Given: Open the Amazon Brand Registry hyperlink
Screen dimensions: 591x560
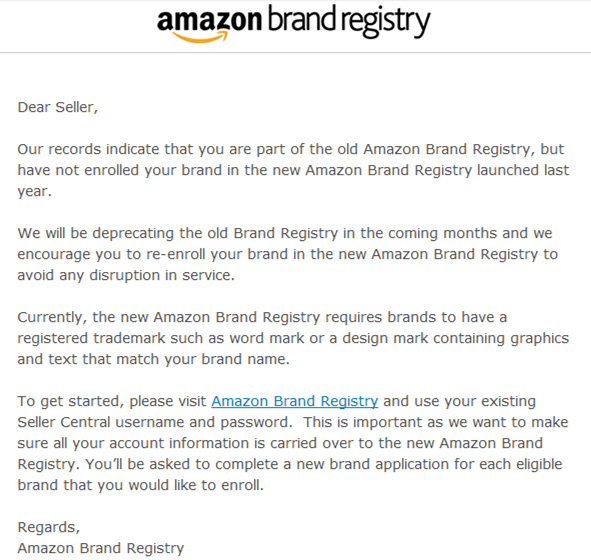Looking at the screenshot, I should tap(294, 401).
